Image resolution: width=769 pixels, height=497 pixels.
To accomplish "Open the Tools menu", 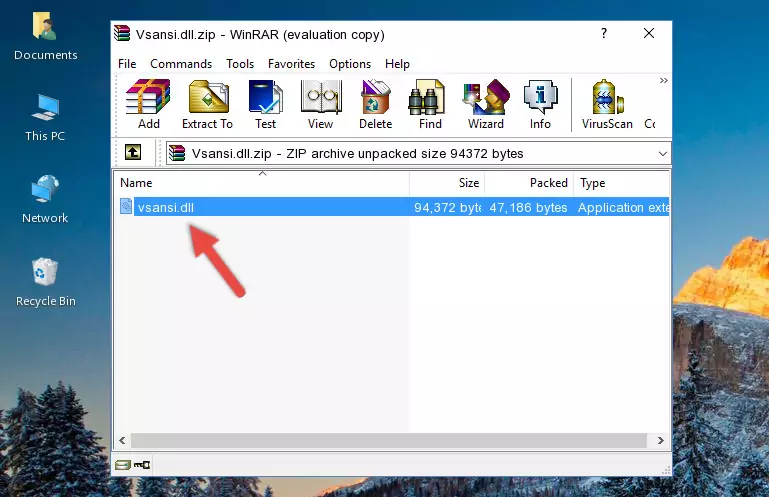I will tap(240, 64).
